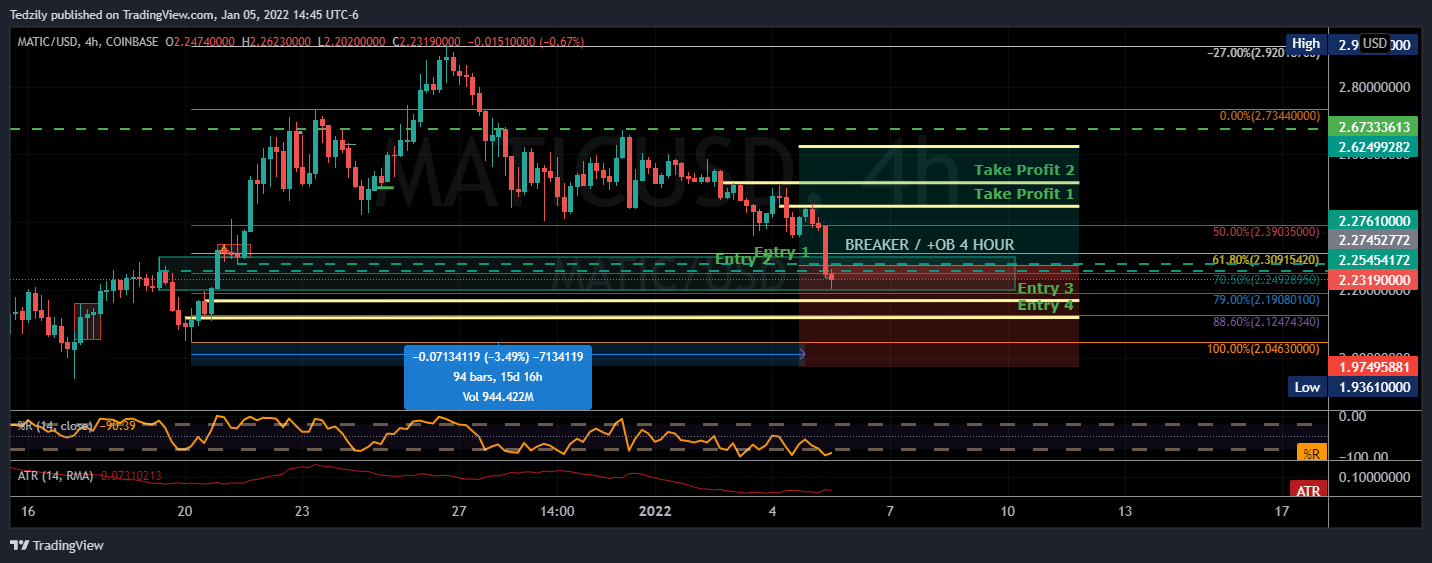The width and height of the screenshot is (1432, 563).
Task: Click the 1.93610000 low price tag
Action: [1375, 387]
